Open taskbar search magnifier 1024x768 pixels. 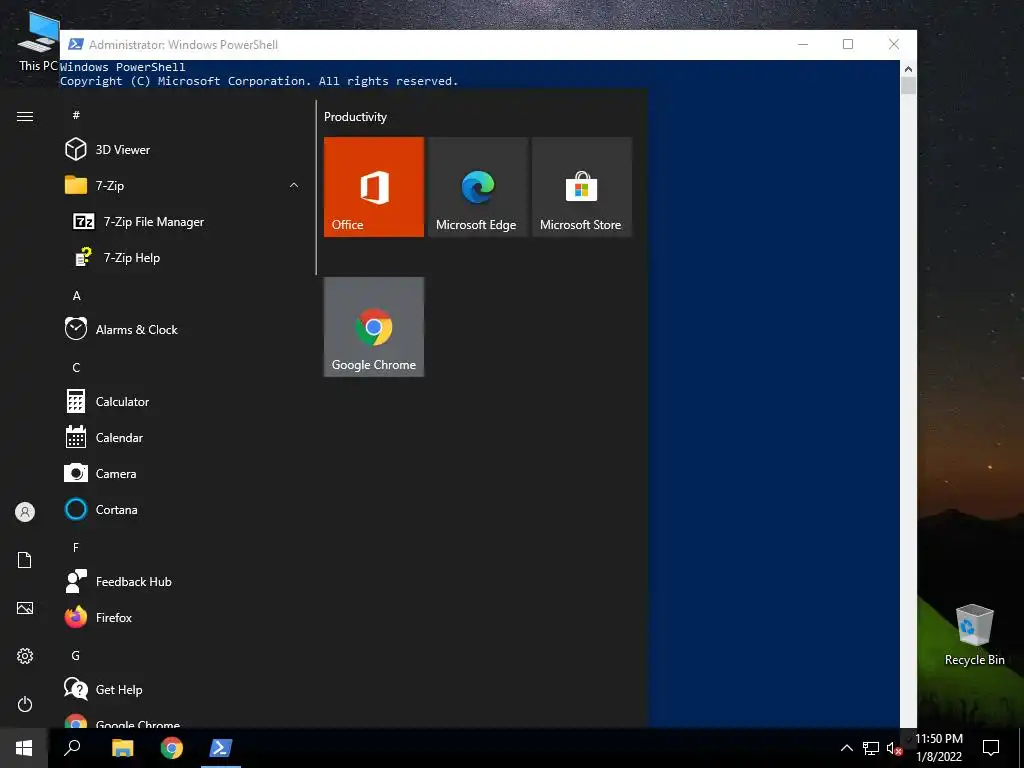click(x=72, y=748)
